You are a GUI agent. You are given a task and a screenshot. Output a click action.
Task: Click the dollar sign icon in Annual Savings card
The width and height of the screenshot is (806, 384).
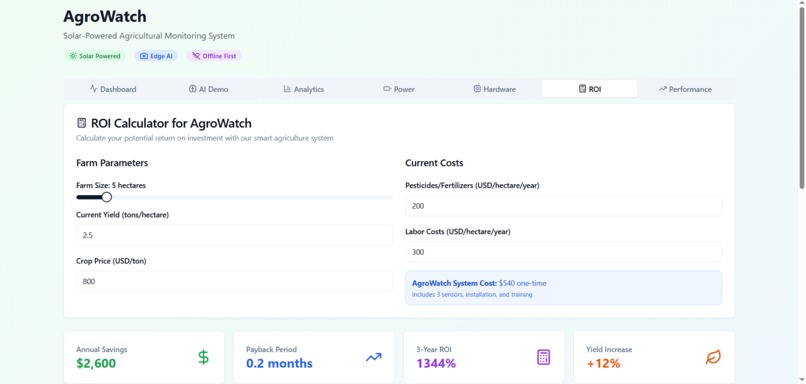(204, 357)
